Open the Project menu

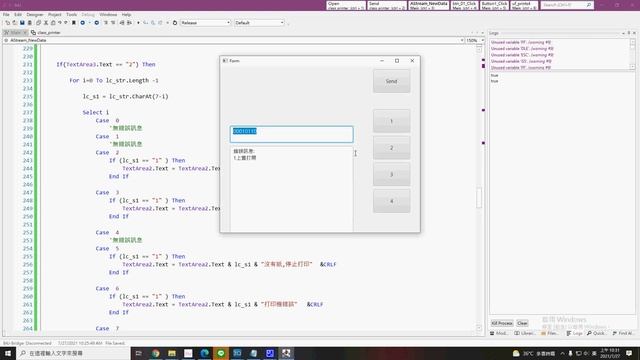[55, 15]
